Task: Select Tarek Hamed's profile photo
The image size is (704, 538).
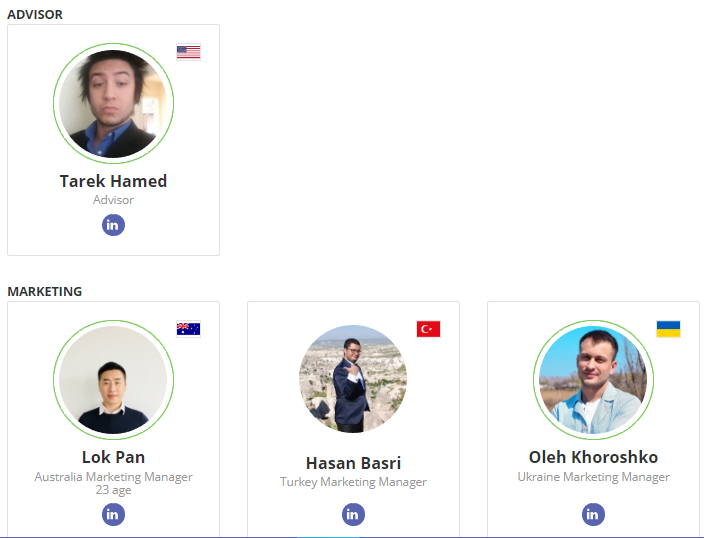Action: (113, 103)
